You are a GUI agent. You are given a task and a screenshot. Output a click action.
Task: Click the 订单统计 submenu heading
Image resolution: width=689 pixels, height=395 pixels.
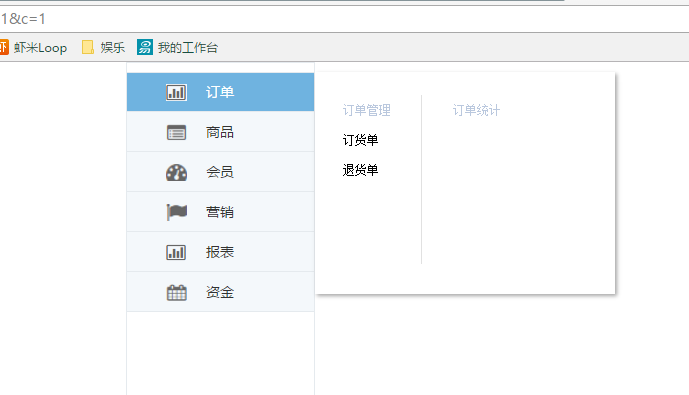(x=476, y=110)
